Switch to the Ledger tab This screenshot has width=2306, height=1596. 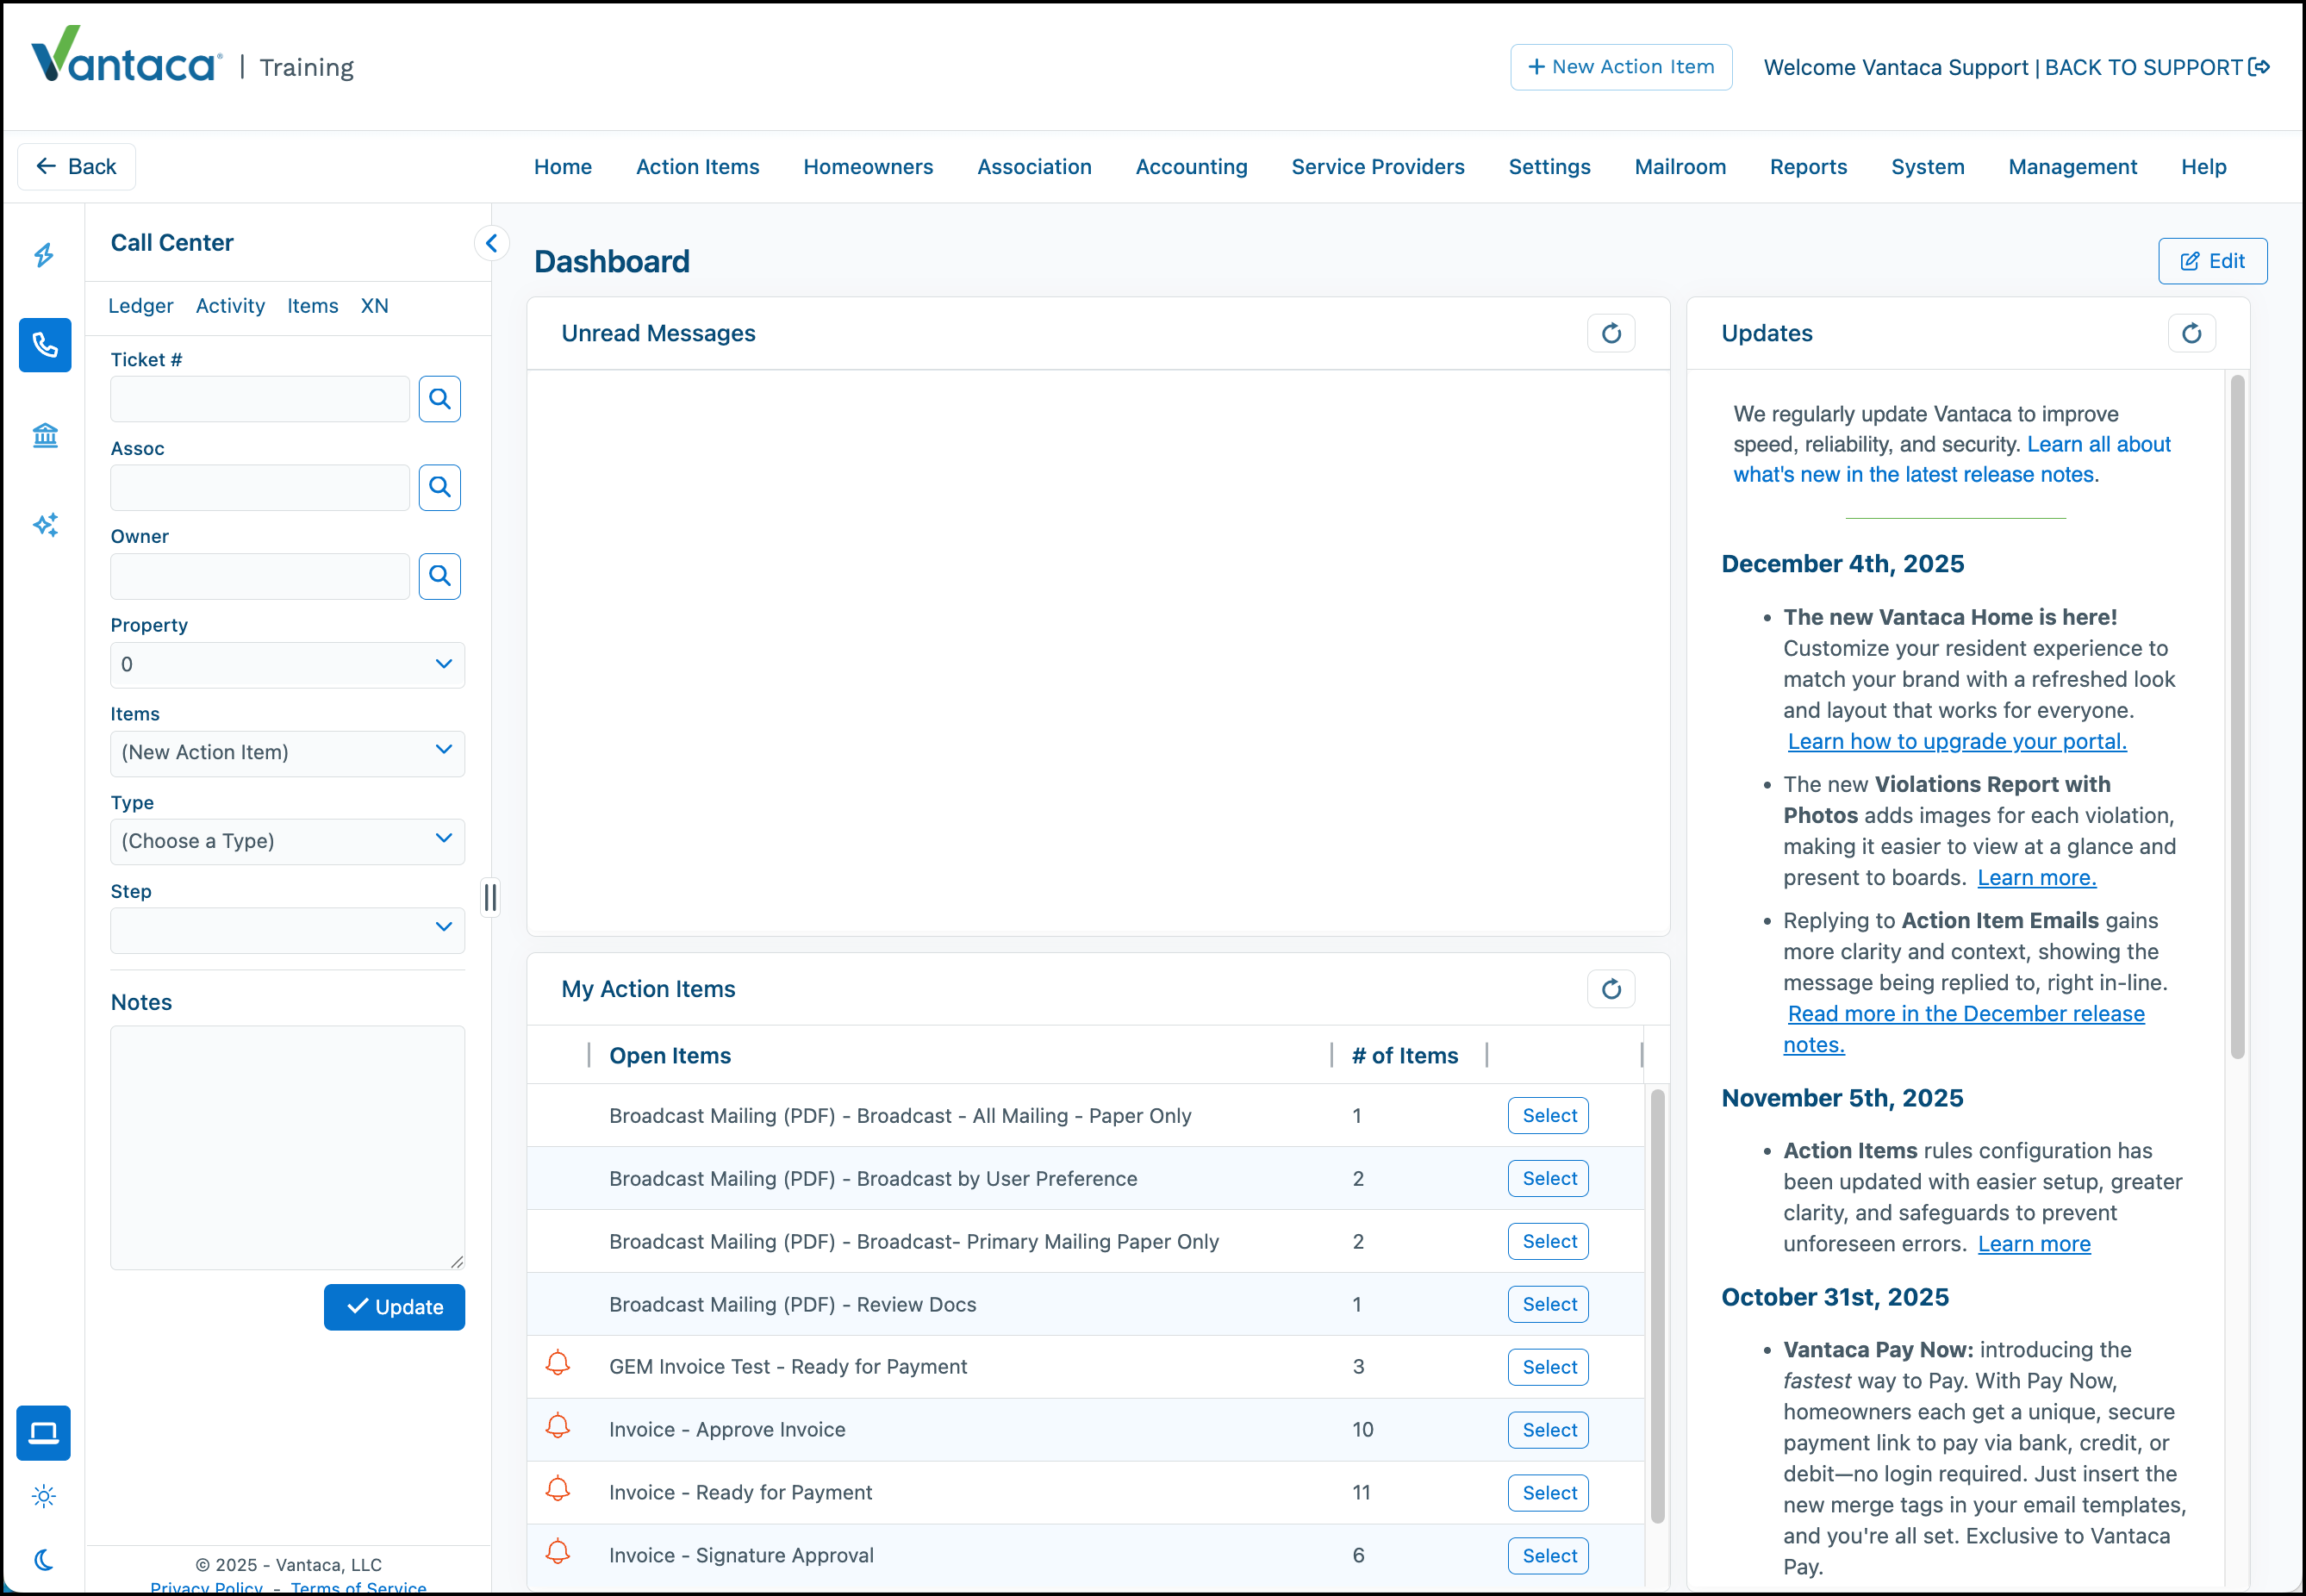click(140, 306)
